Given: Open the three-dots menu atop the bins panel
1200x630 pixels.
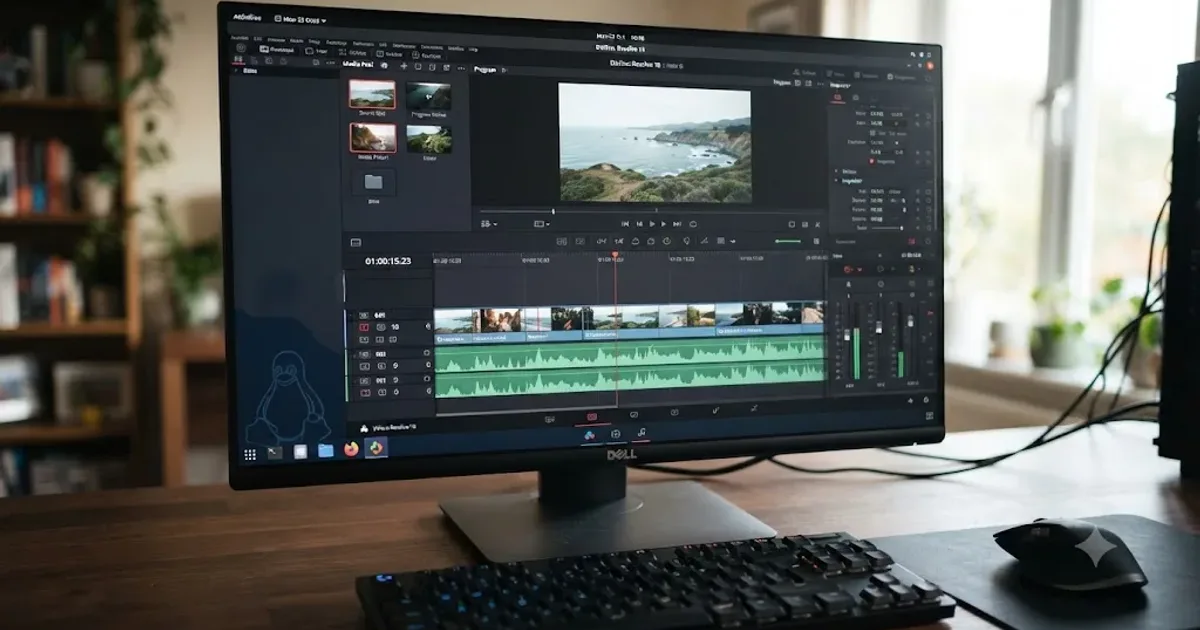Looking at the screenshot, I should coord(330,63).
